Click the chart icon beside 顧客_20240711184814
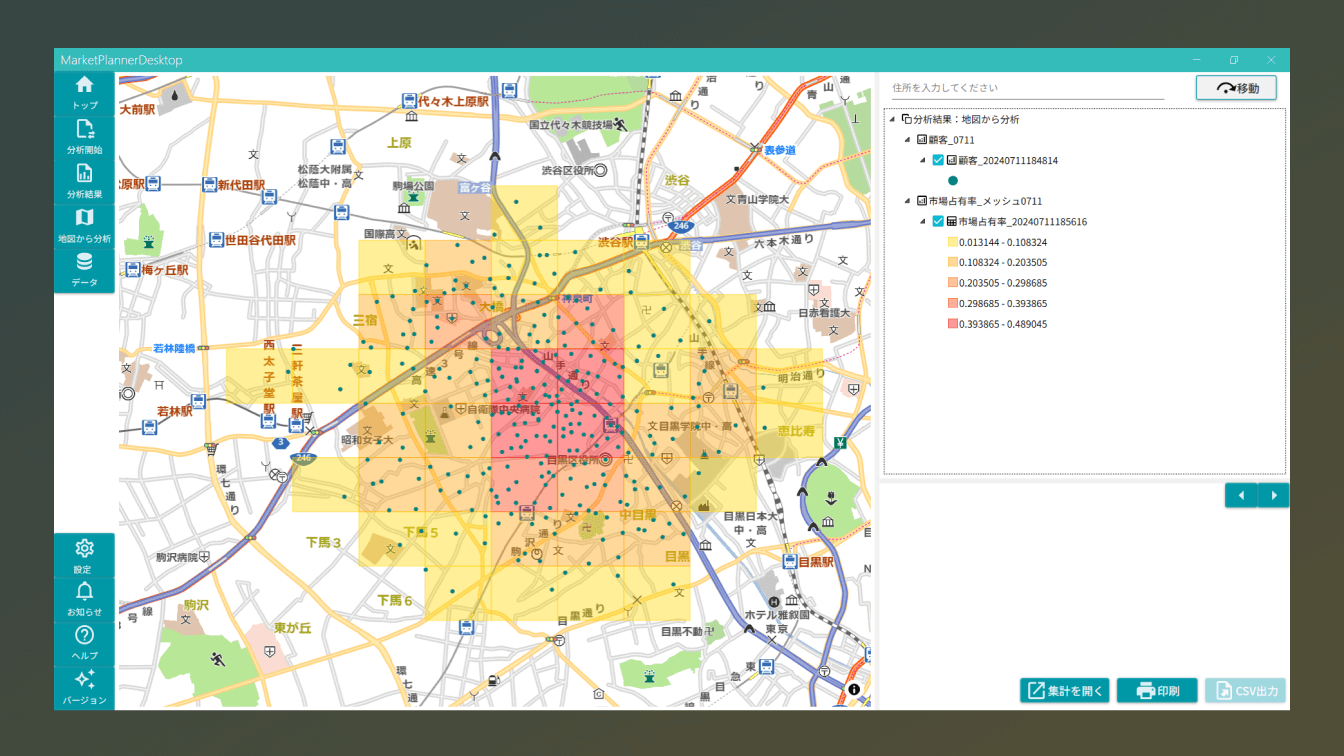The image size is (1344, 756). pyautogui.click(x=951, y=160)
